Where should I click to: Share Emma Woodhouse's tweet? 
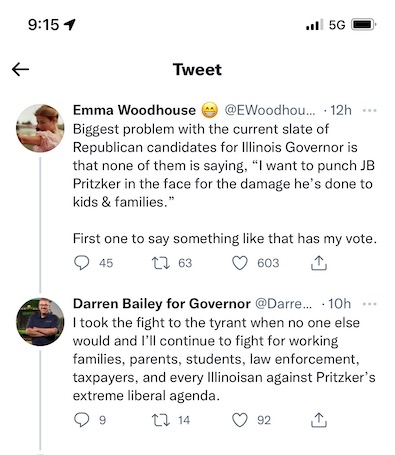319,263
